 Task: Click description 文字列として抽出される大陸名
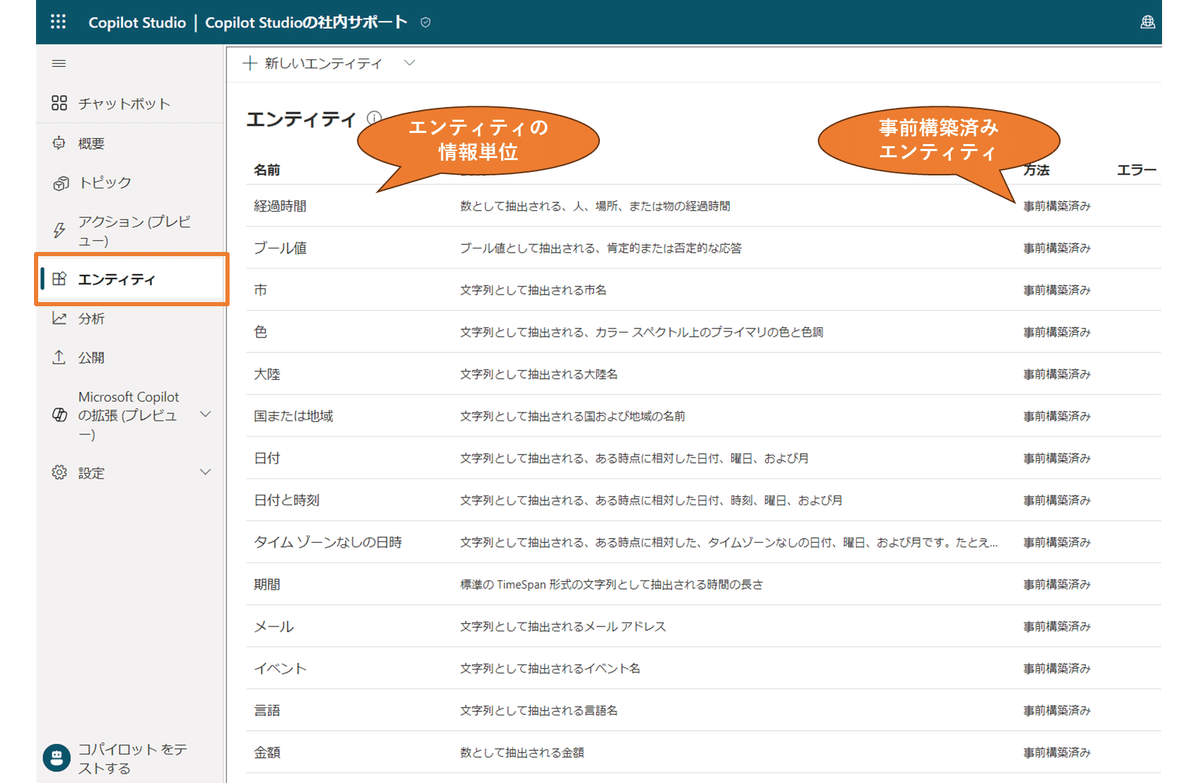pos(539,374)
